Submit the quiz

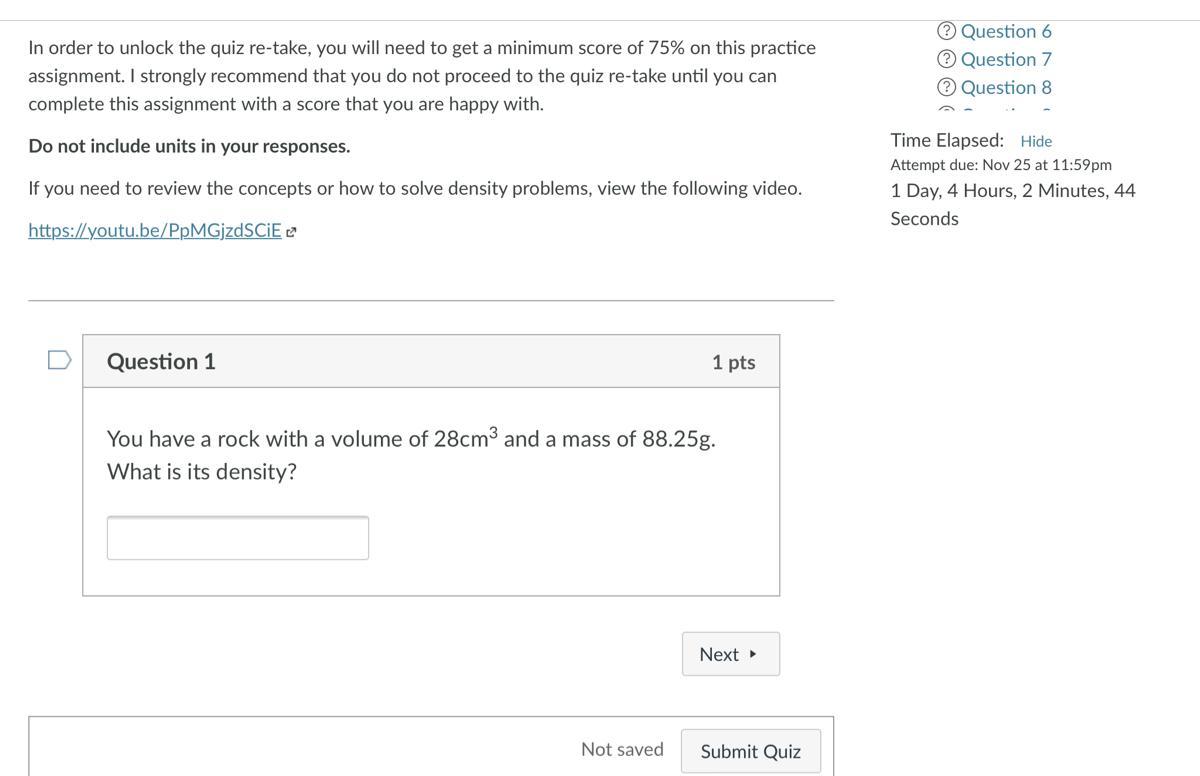tap(750, 751)
